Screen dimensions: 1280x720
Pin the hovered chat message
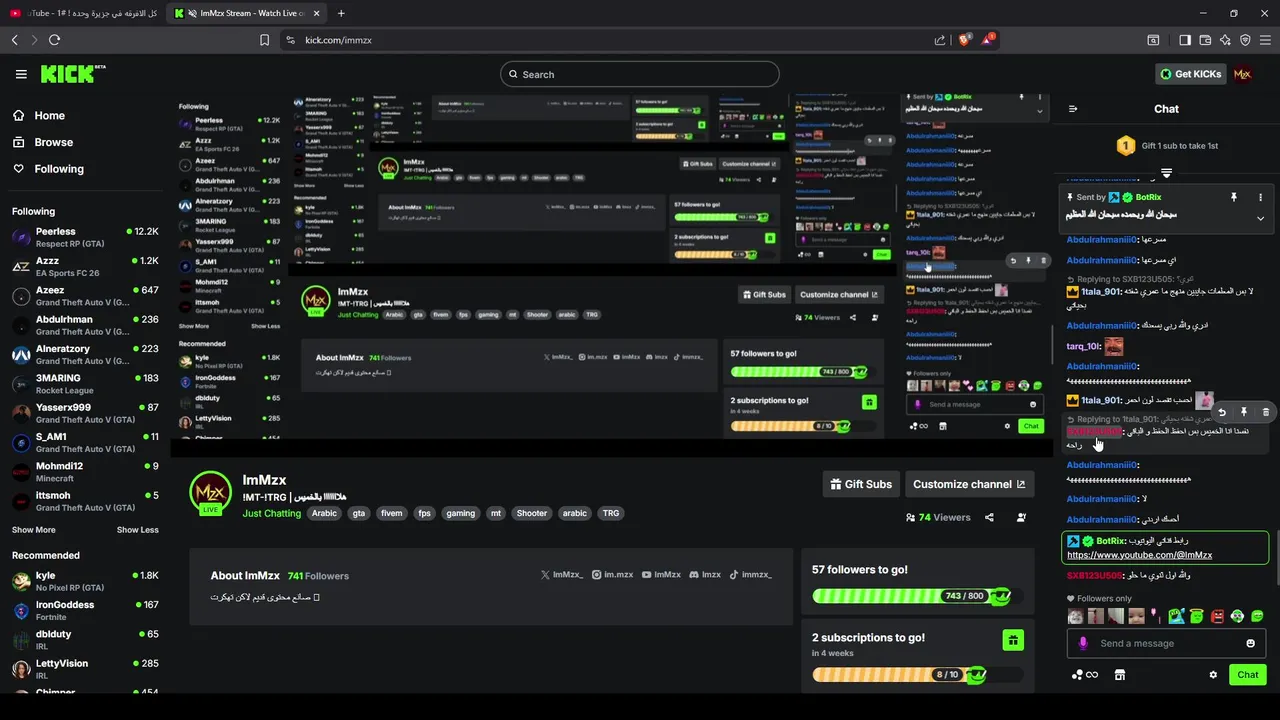pos(1244,412)
